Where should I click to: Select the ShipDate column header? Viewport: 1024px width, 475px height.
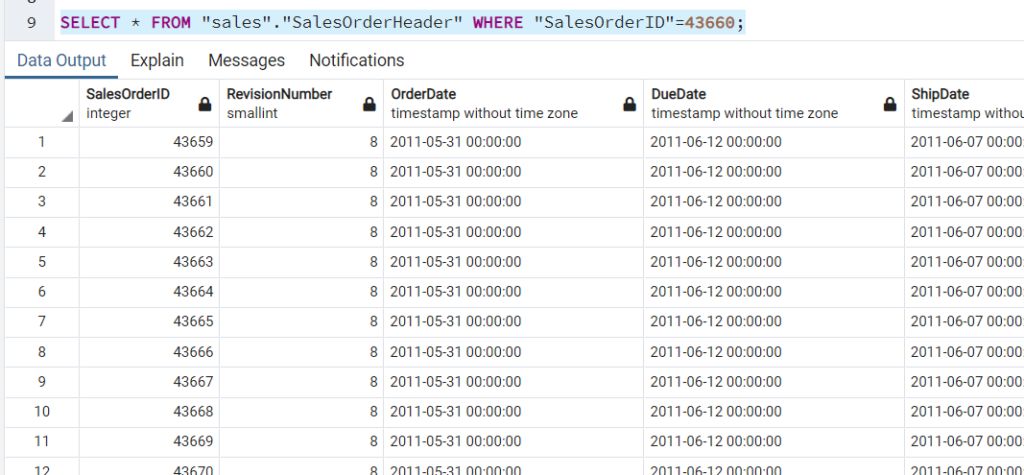pyautogui.click(x=964, y=103)
